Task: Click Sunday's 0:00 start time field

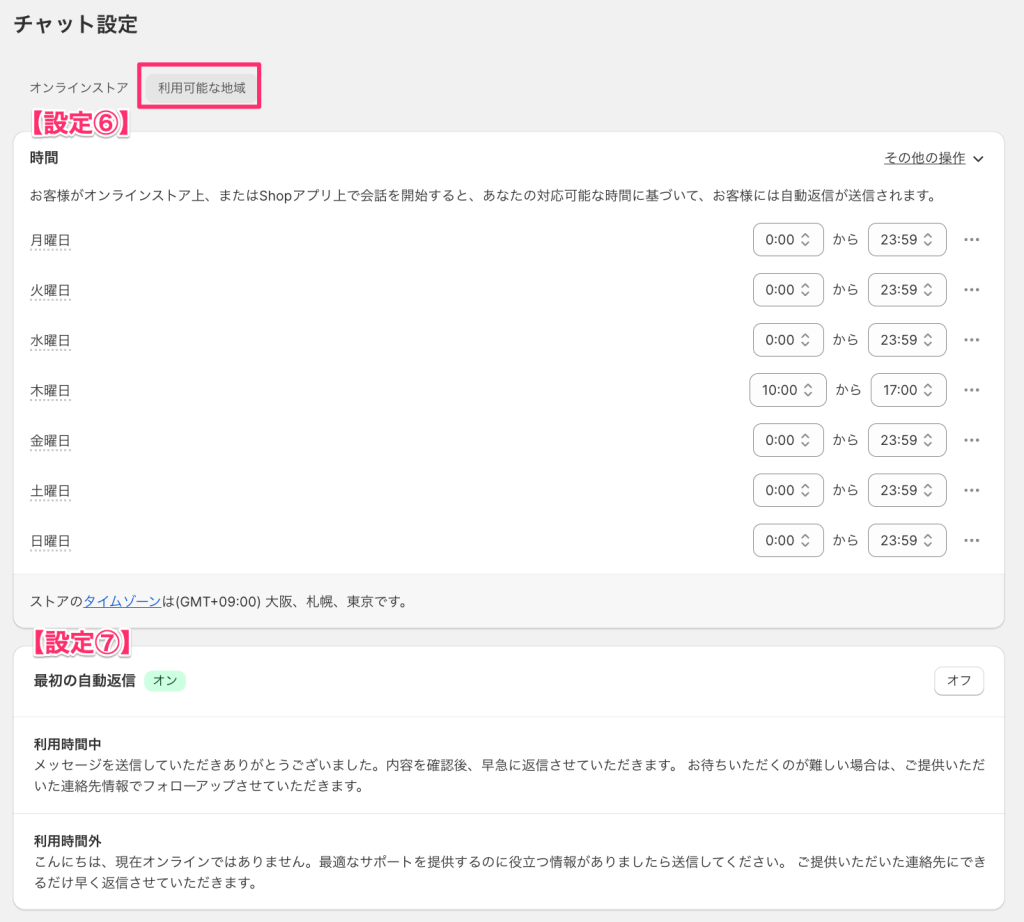Action: click(788, 540)
